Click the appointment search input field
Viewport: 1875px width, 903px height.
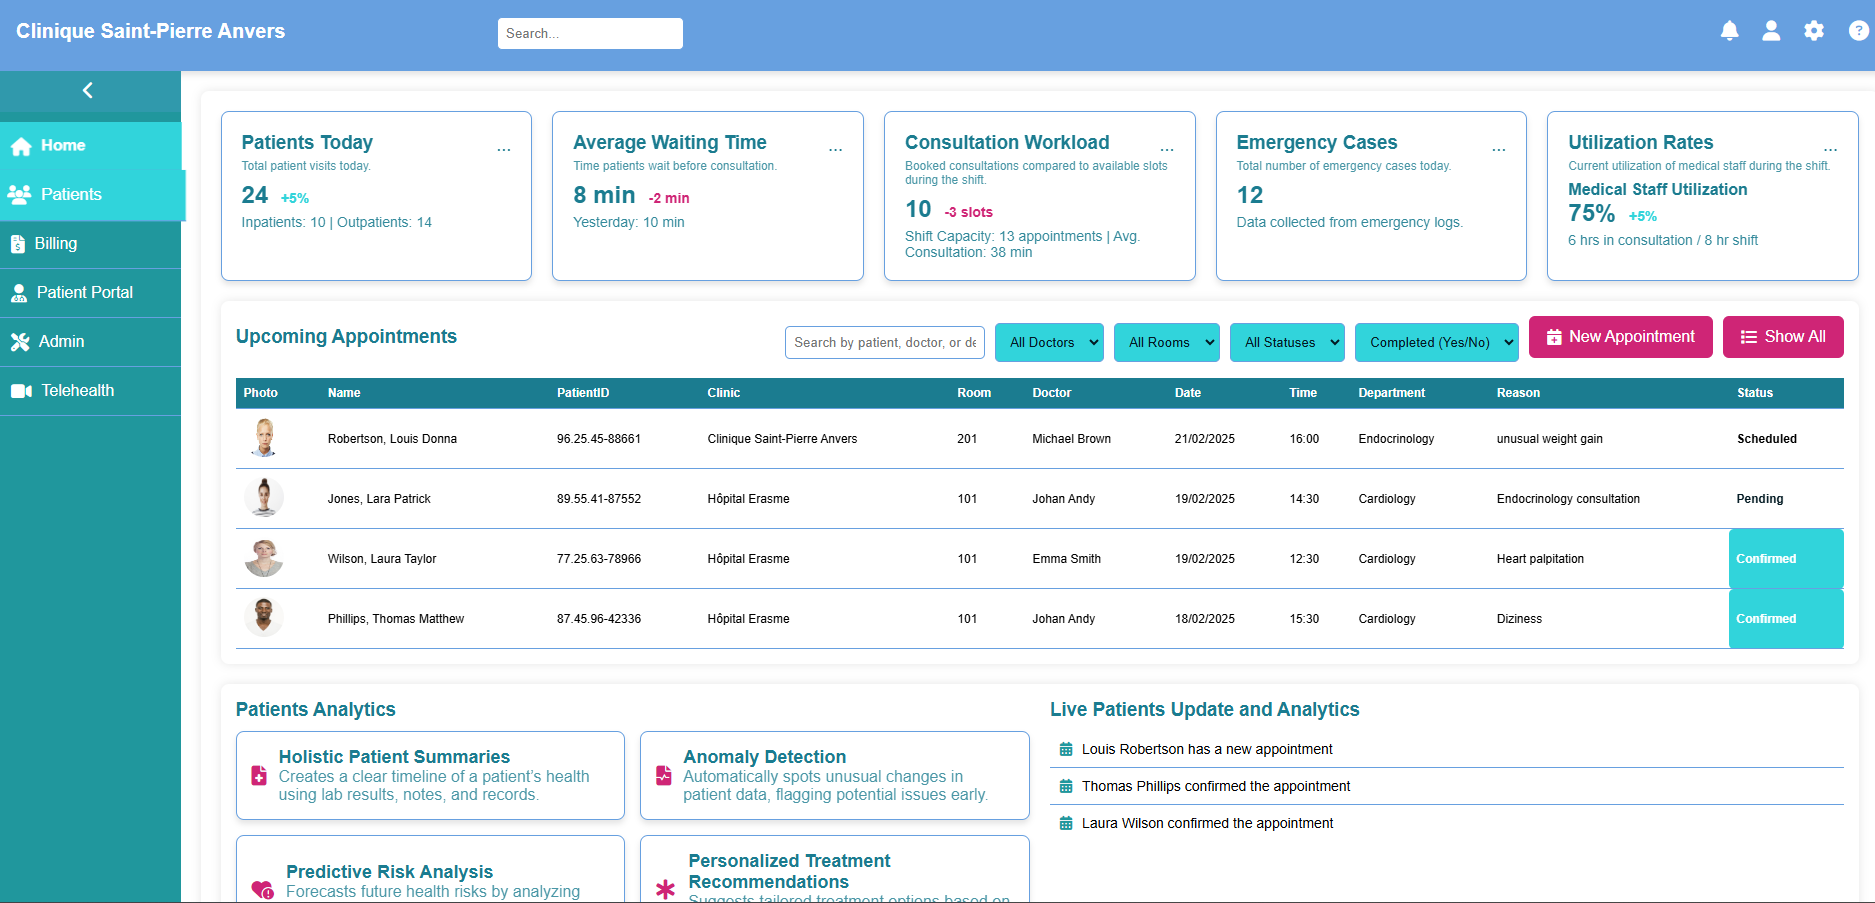[884, 342]
